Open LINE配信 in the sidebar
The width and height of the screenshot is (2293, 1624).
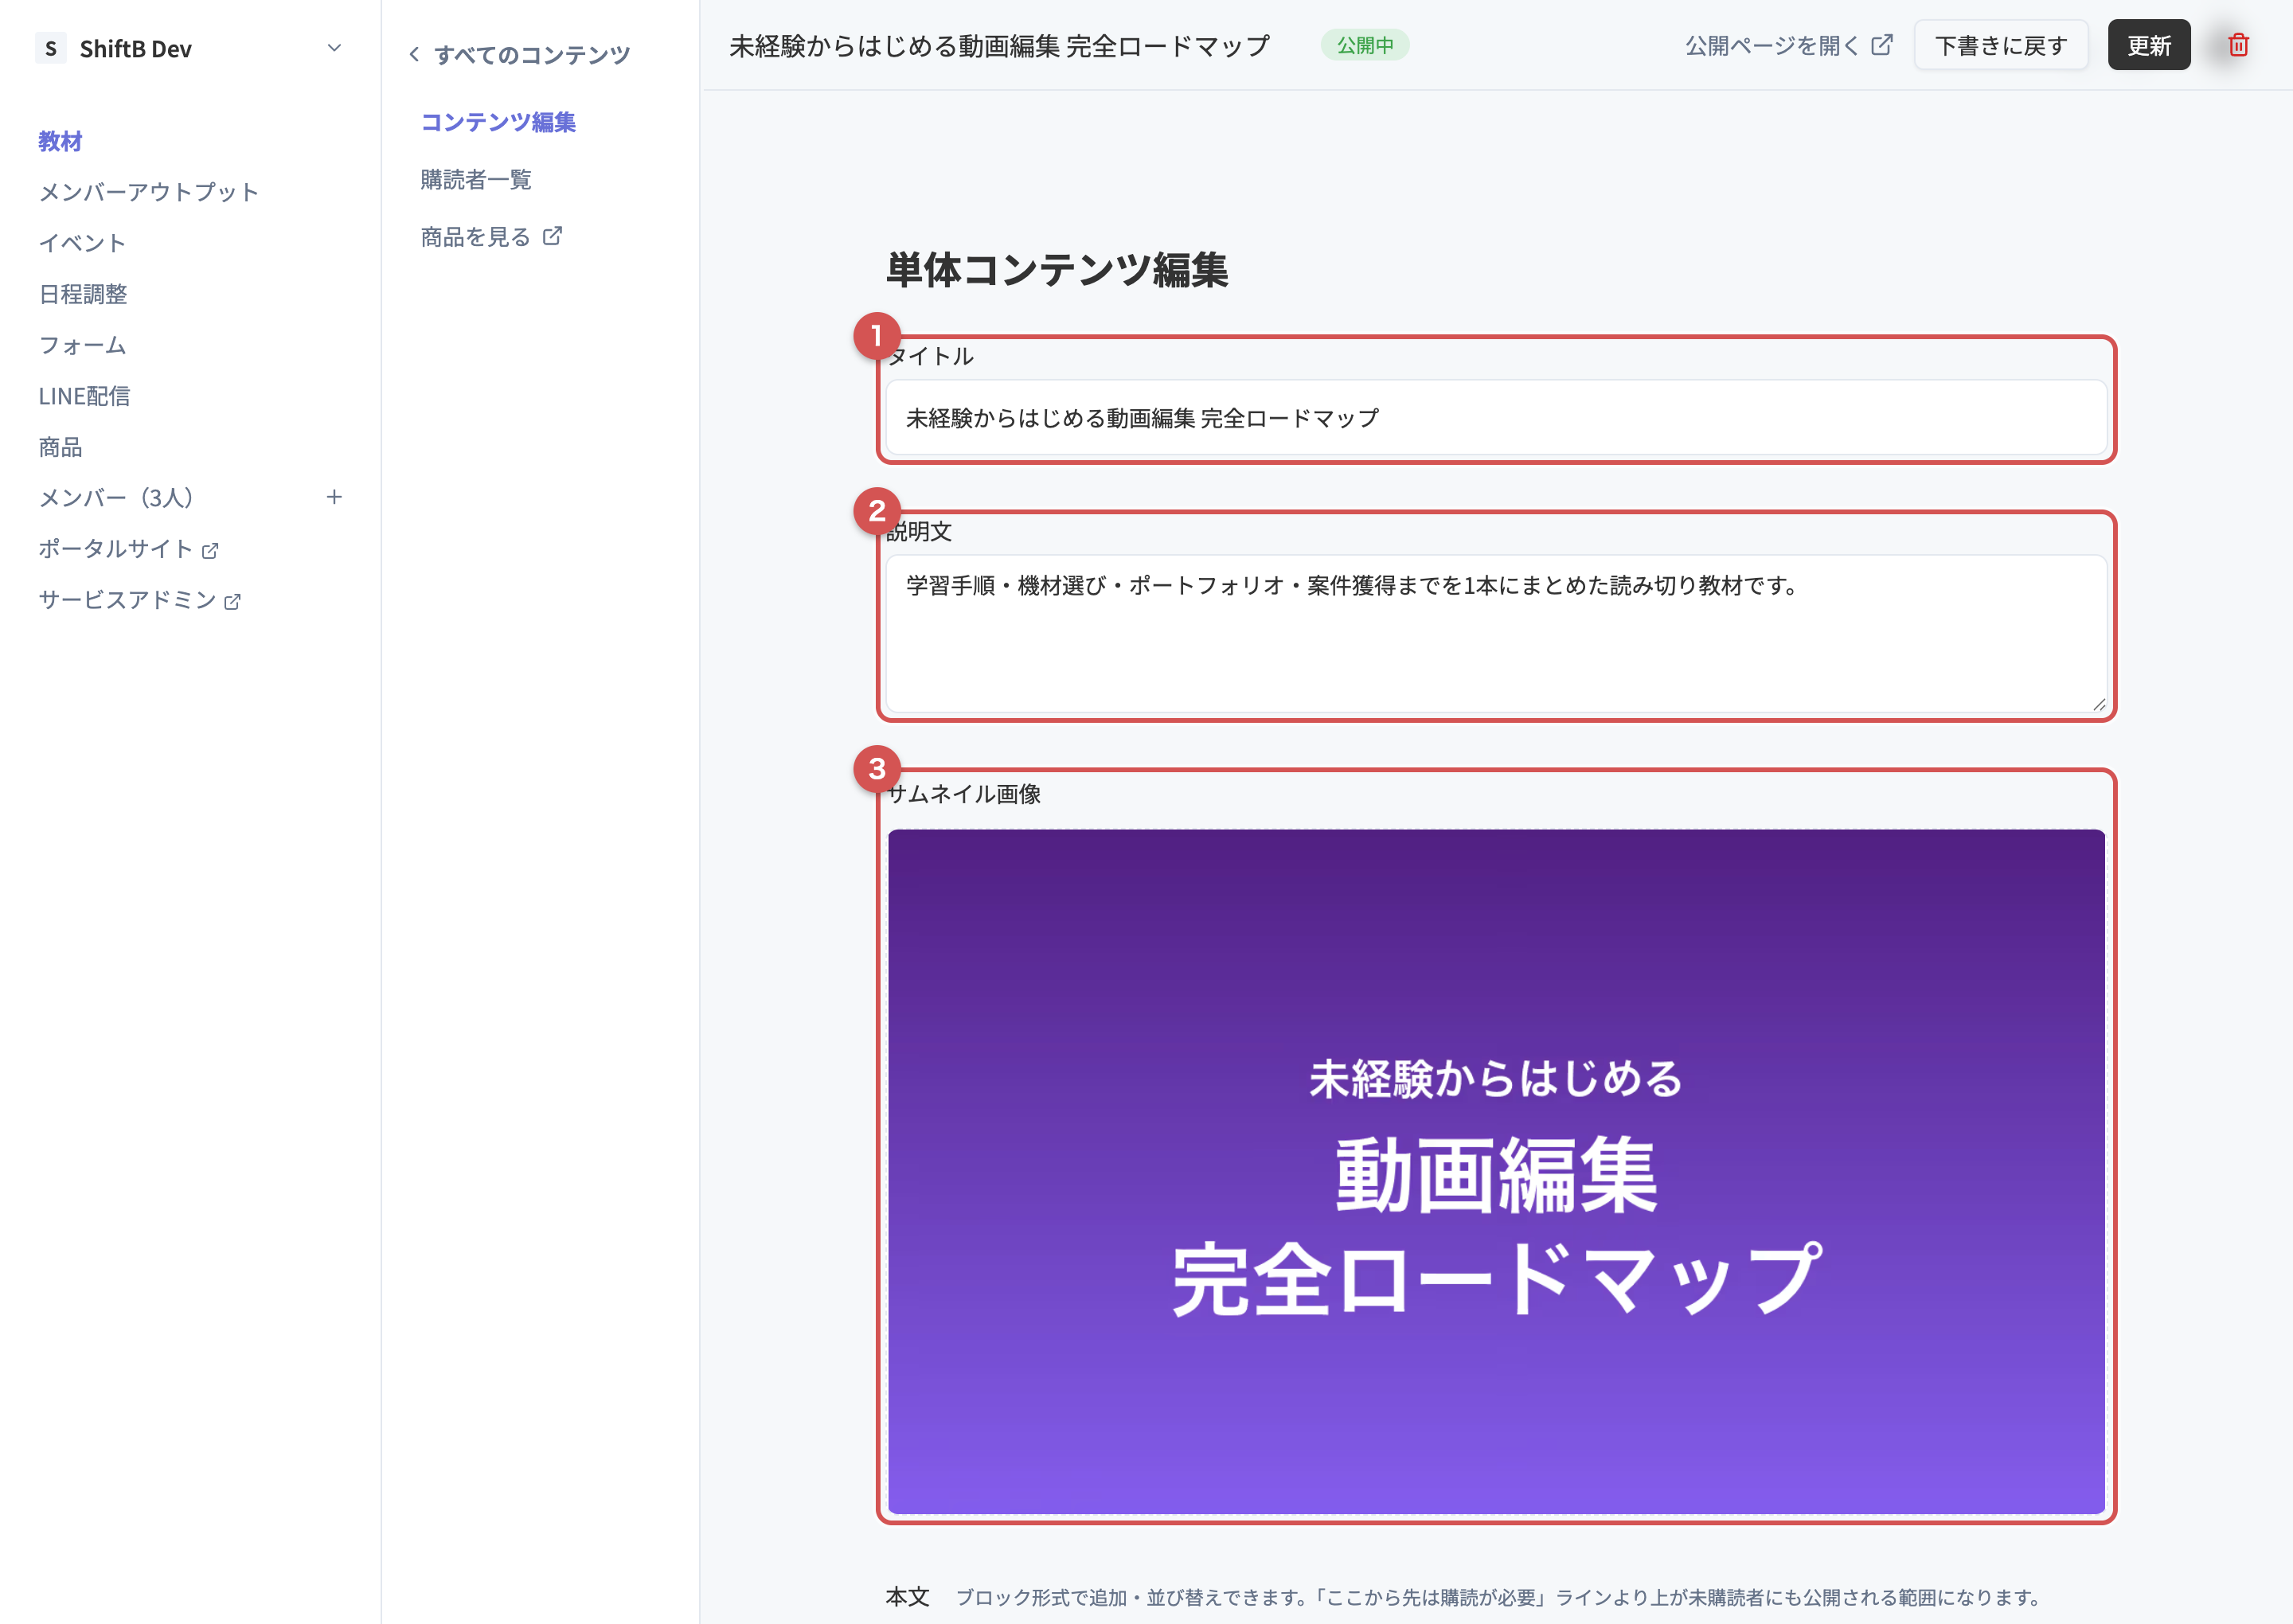pyautogui.click(x=84, y=396)
